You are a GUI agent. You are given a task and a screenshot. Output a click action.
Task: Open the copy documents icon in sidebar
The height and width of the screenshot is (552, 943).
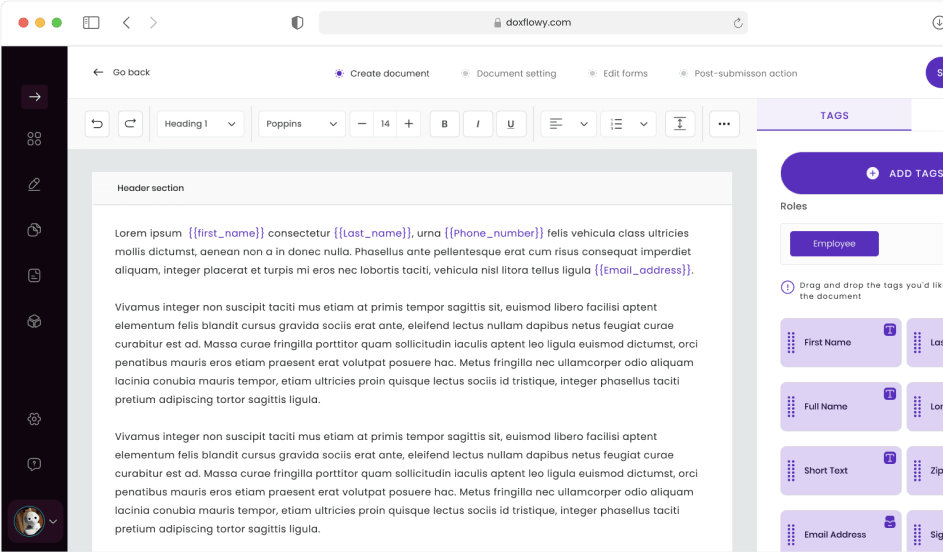tap(34, 230)
